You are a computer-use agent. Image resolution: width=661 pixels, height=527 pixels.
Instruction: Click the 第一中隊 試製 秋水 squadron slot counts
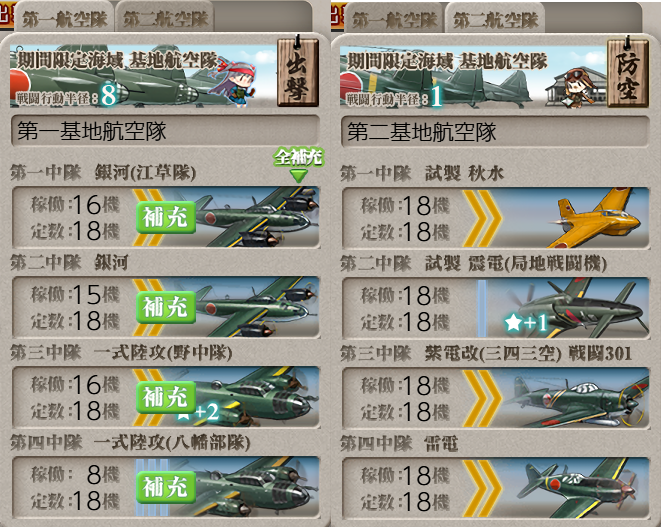pyautogui.click(x=405, y=218)
